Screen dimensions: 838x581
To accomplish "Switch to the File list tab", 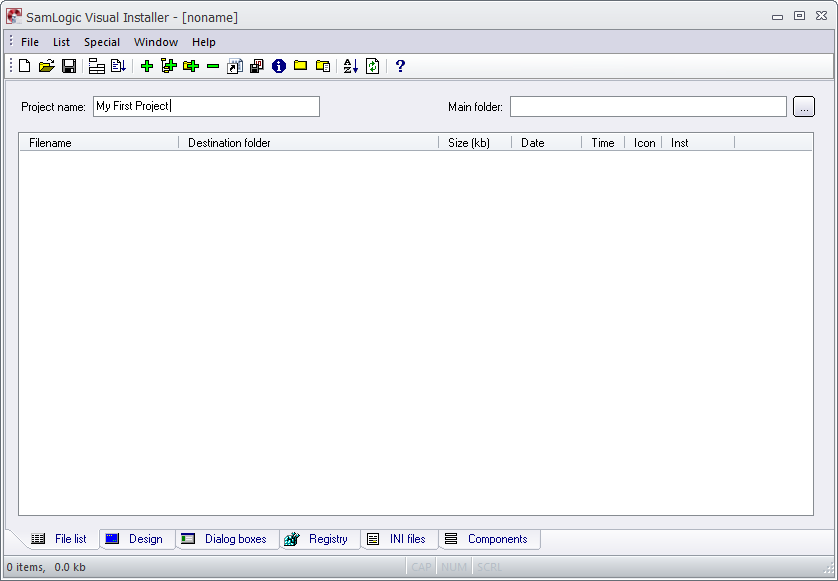I will pos(59,539).
